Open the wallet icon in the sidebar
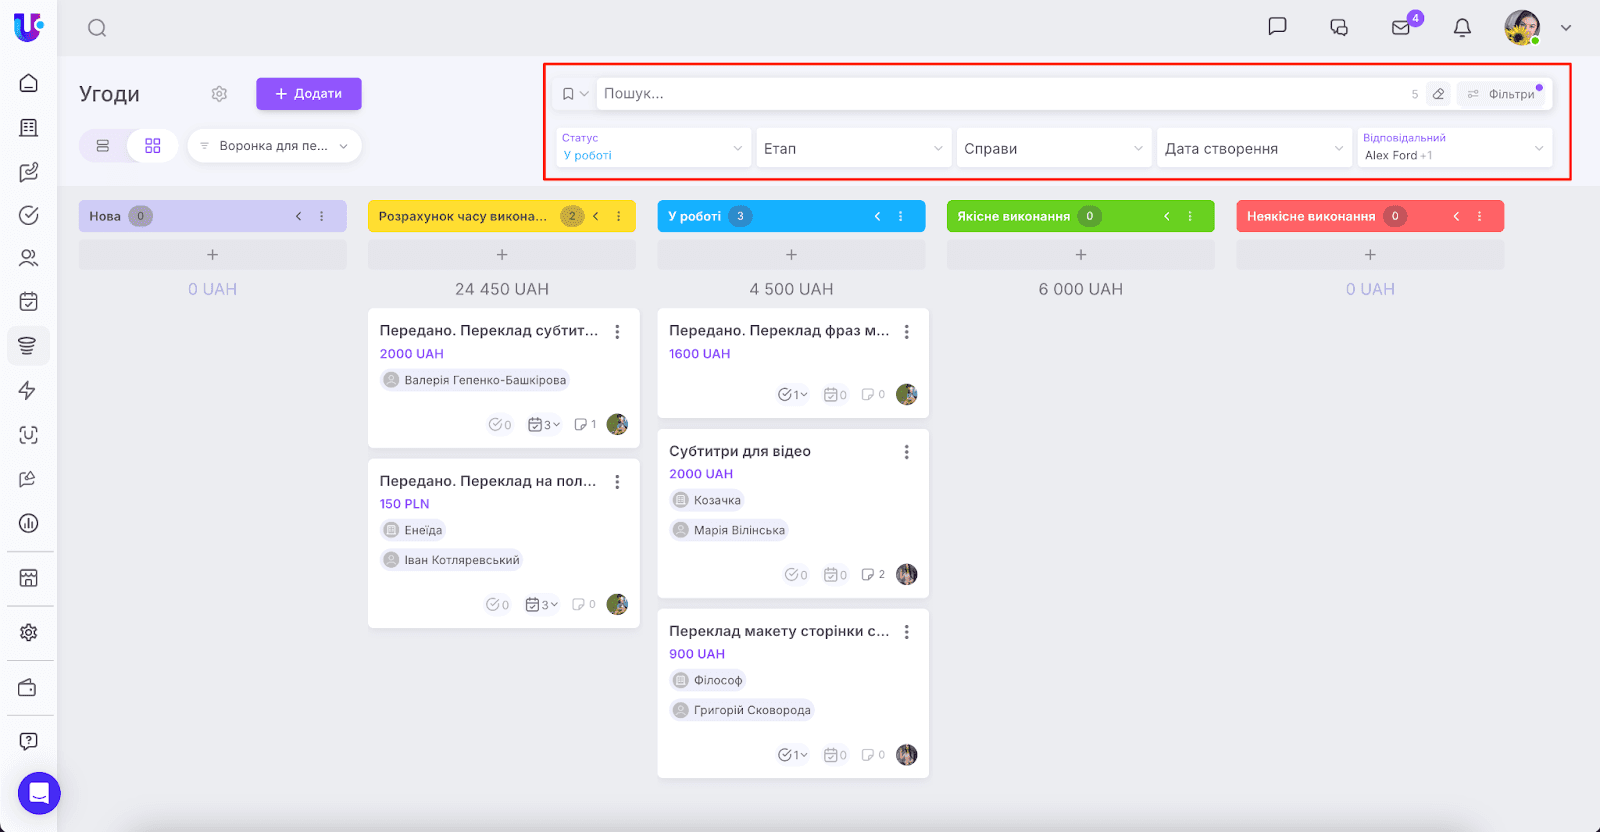 tap(28, 688)
